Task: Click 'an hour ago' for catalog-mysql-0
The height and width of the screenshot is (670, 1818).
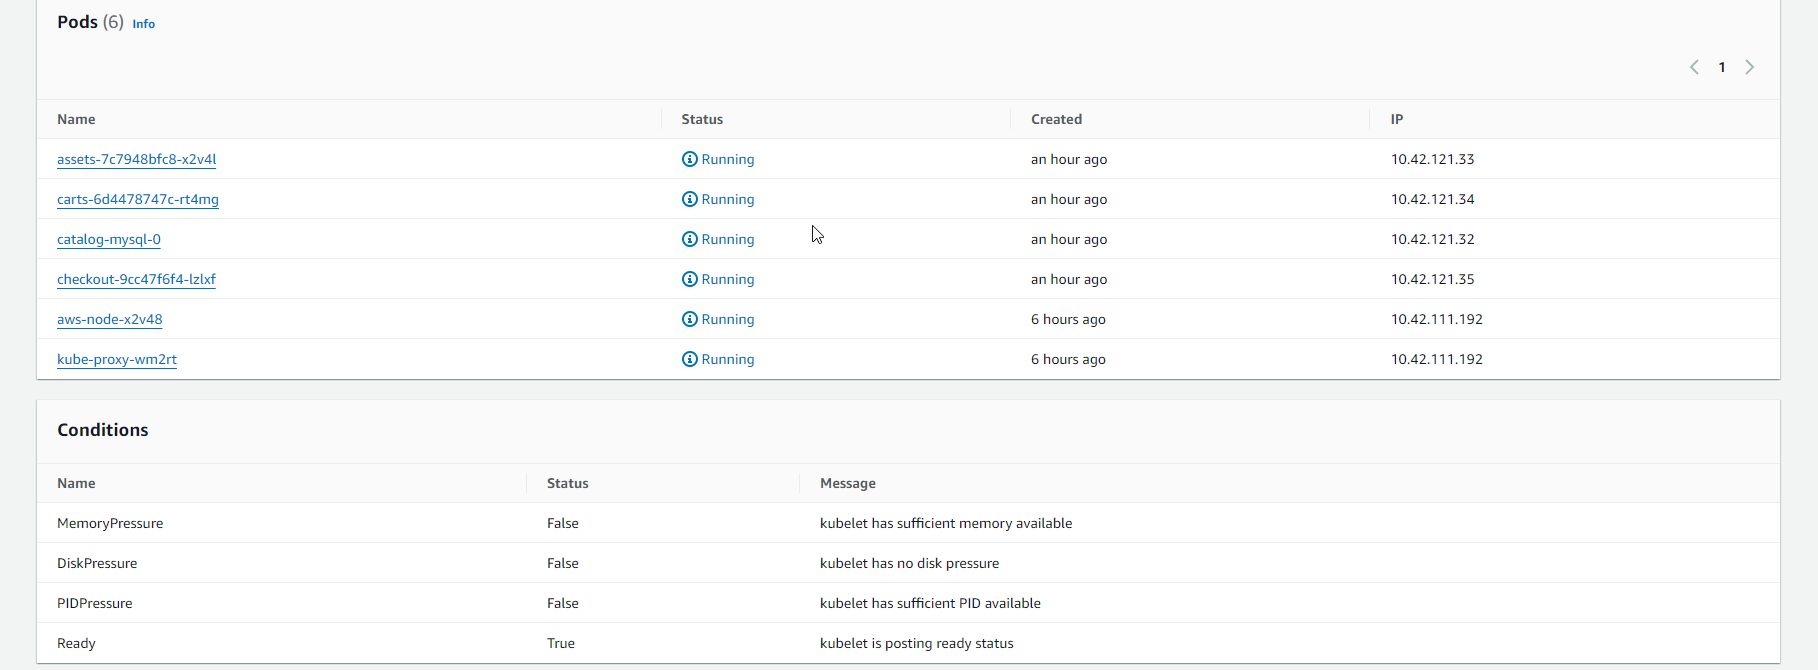Action: click(1069, 239)
